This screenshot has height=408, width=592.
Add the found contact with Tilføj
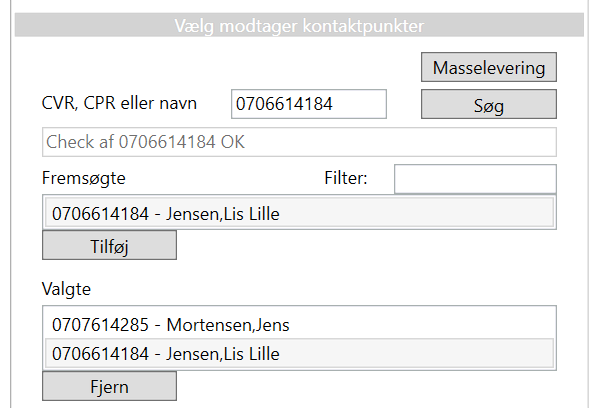(109, 245)
